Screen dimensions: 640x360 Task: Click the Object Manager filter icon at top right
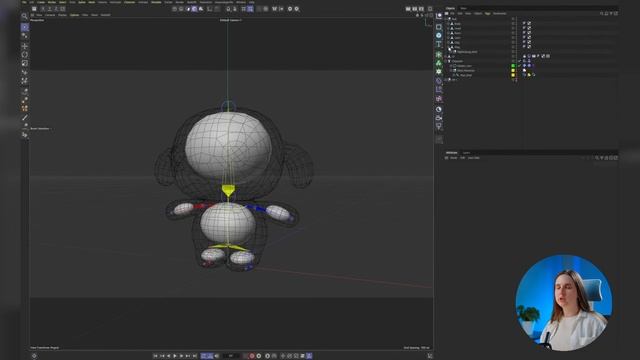click(611, 13)
